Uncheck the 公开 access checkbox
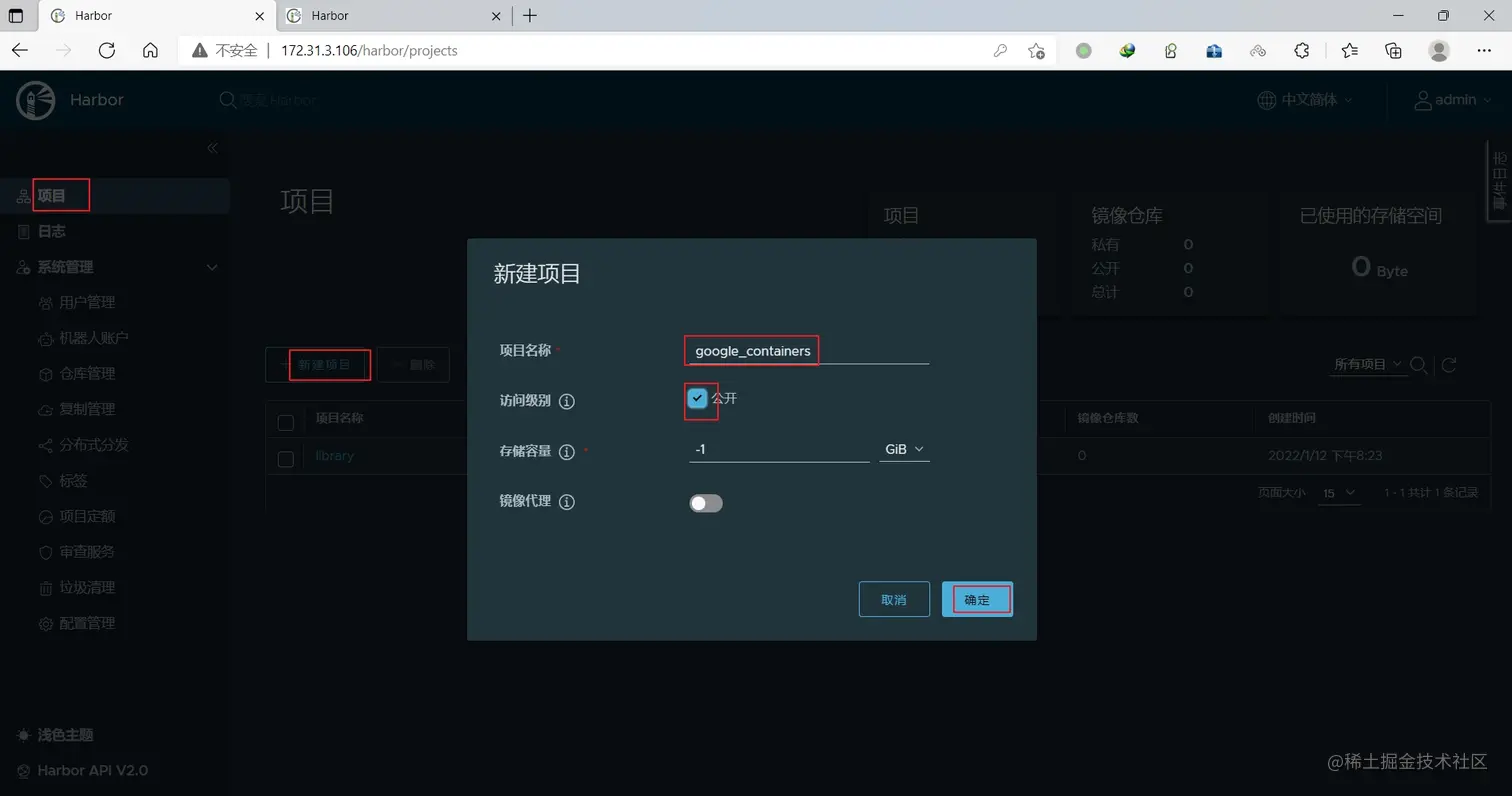Image resolution: width=1512 pixels, height=796 pixels. tap(697, 398)
